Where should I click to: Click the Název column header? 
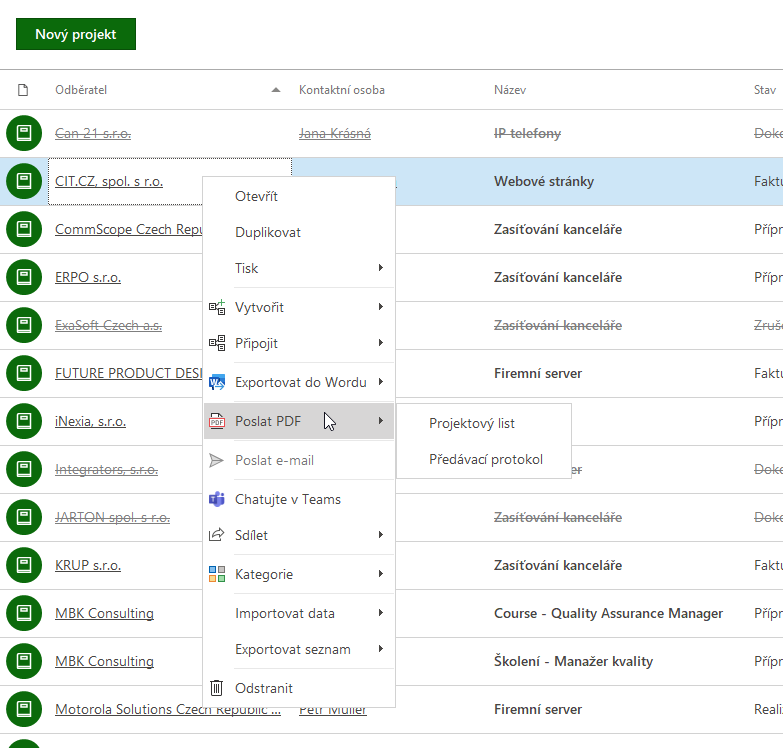click(510, 90)
